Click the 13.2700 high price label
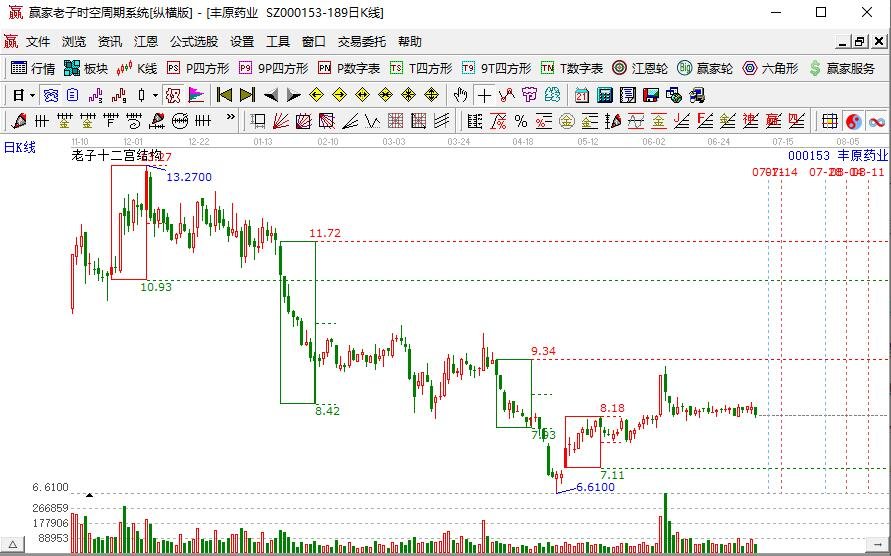 coord(189,177)
